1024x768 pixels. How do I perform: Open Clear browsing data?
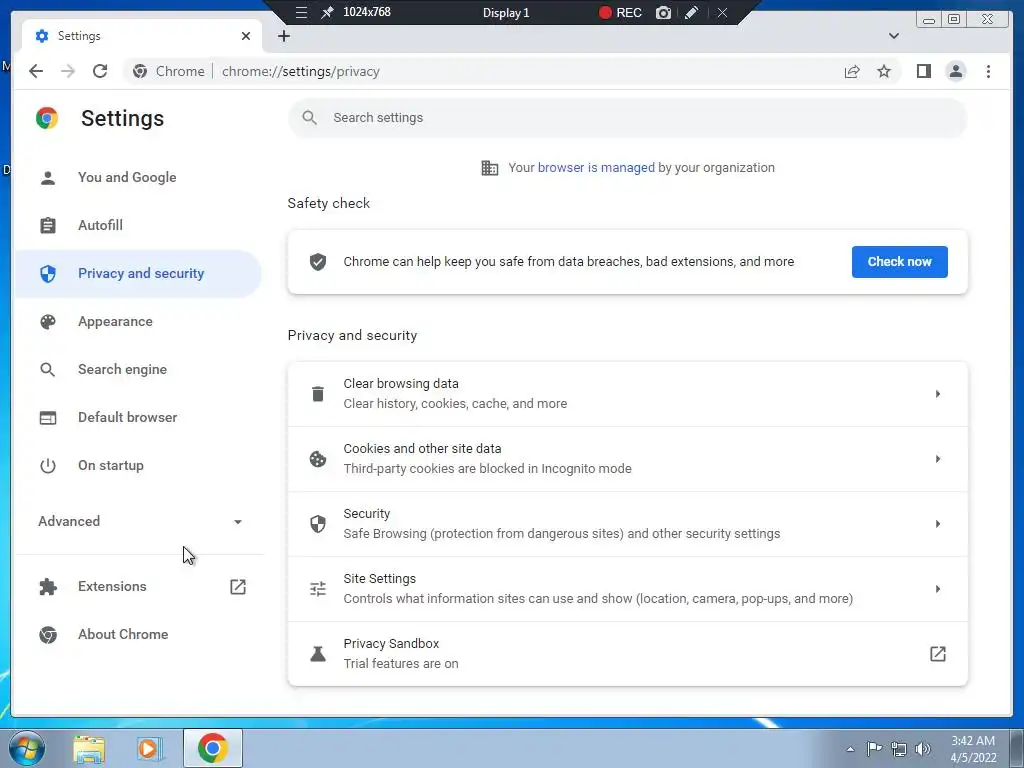point(627,394)
